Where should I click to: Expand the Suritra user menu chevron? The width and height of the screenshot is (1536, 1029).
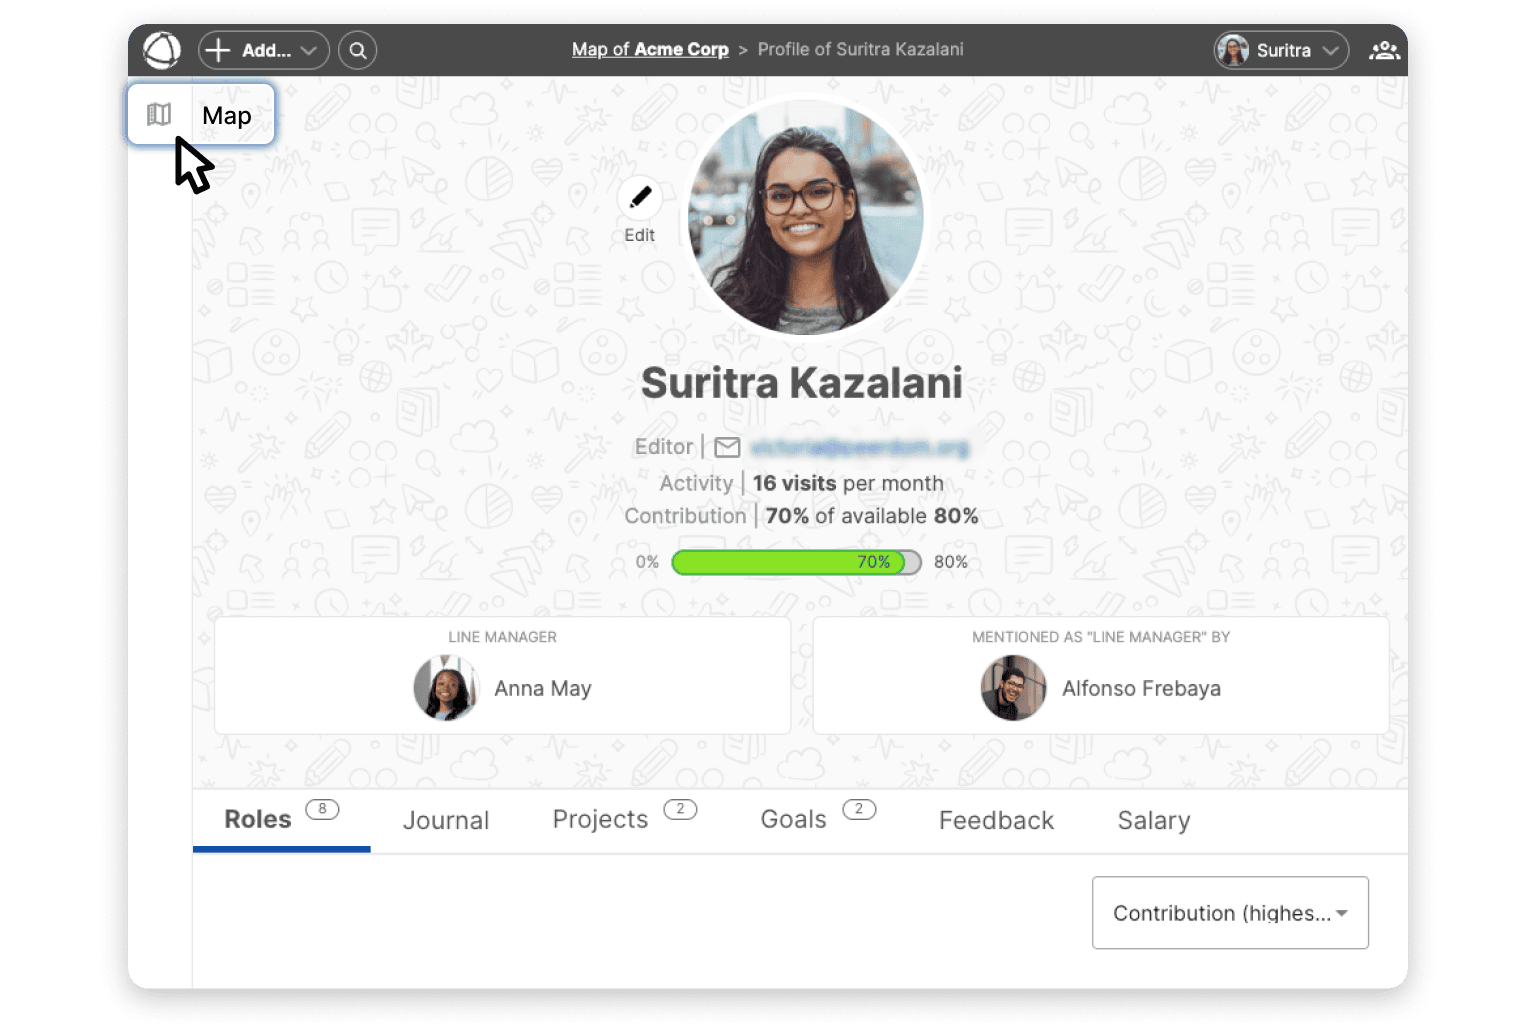coord(1330,50)
